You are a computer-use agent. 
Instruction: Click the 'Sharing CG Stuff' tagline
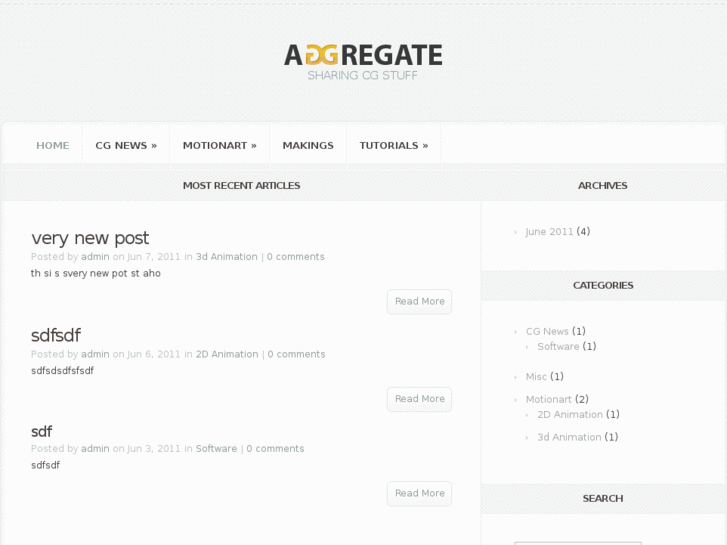363,76
